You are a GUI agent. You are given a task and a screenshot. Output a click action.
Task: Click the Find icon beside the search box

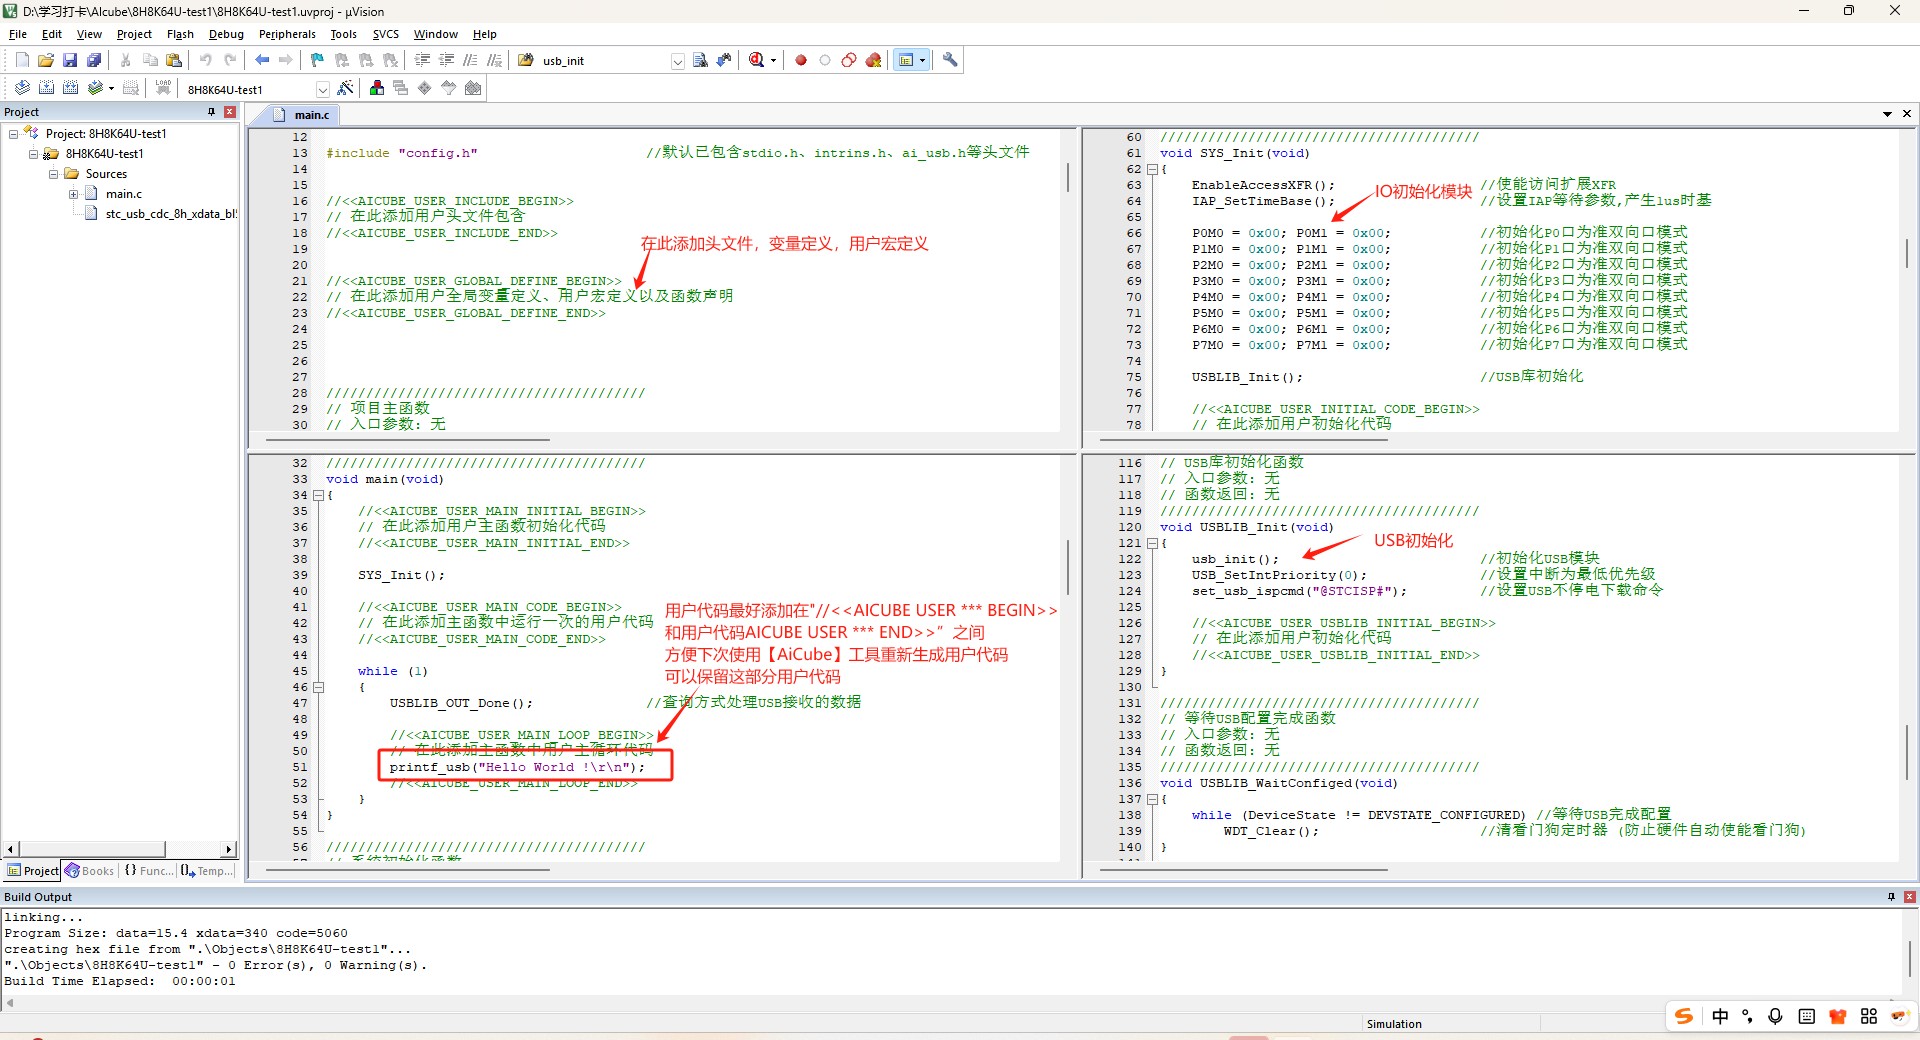tap(700, 60)
